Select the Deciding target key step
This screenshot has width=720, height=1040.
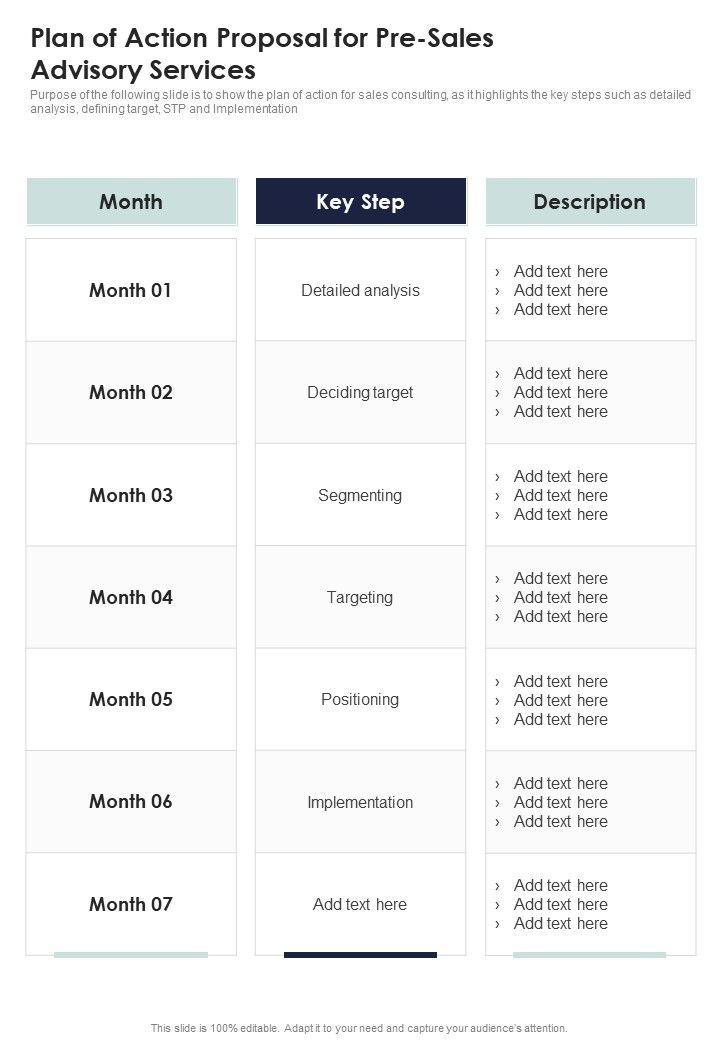click(x=360, y=393)
